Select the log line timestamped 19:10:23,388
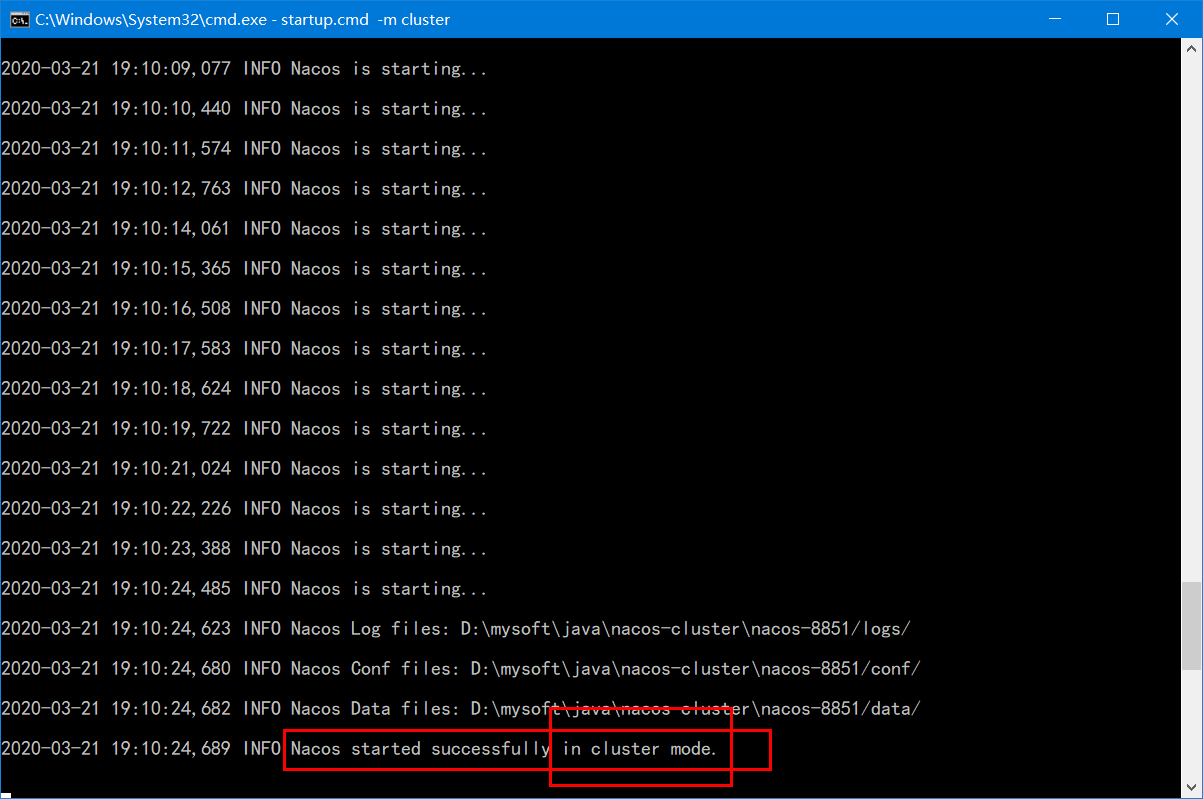The image size is (1203, 799). pos(244,549)
